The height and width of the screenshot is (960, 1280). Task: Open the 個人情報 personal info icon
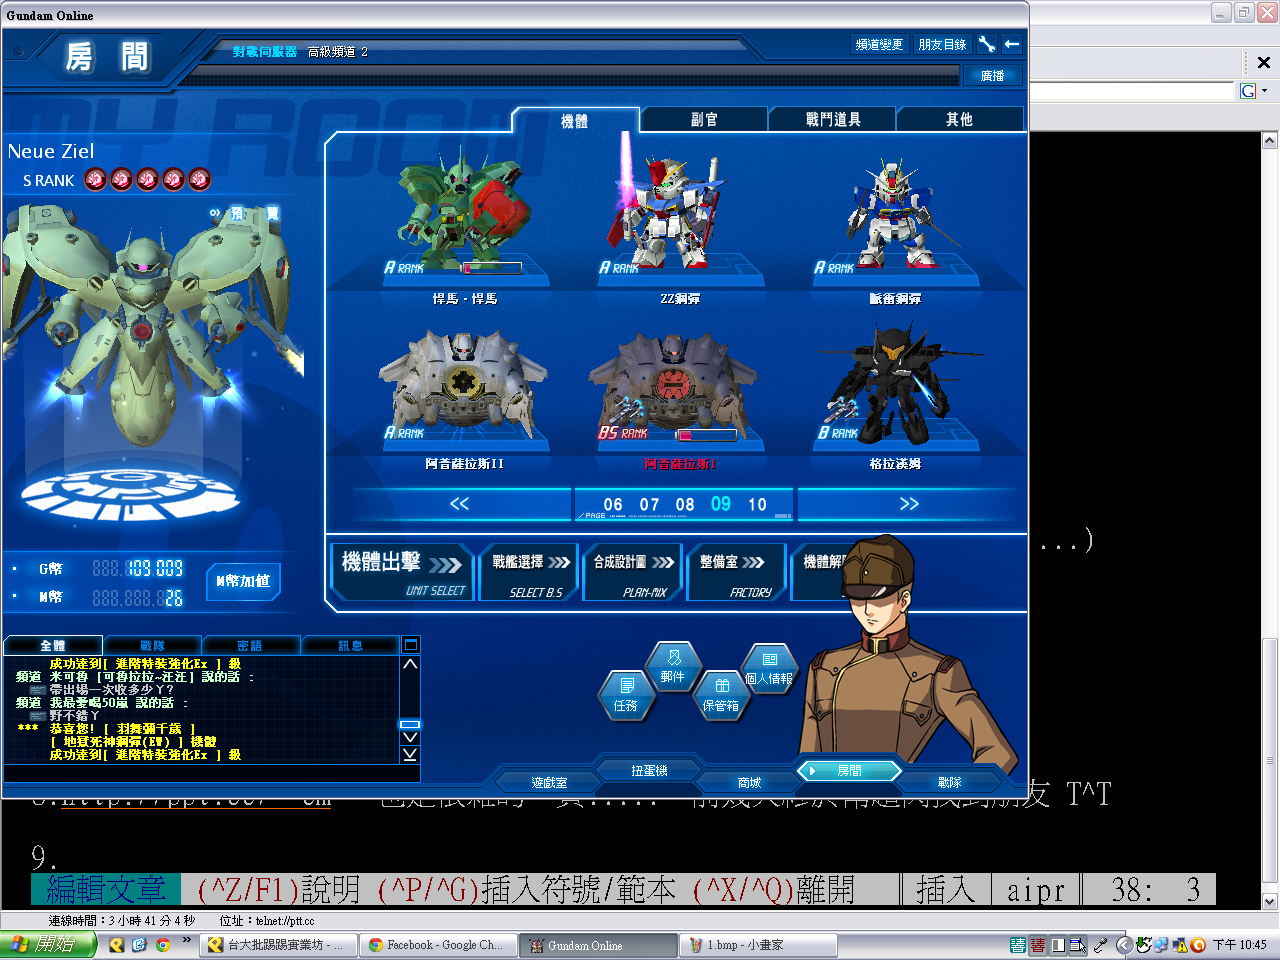[769, 668]
